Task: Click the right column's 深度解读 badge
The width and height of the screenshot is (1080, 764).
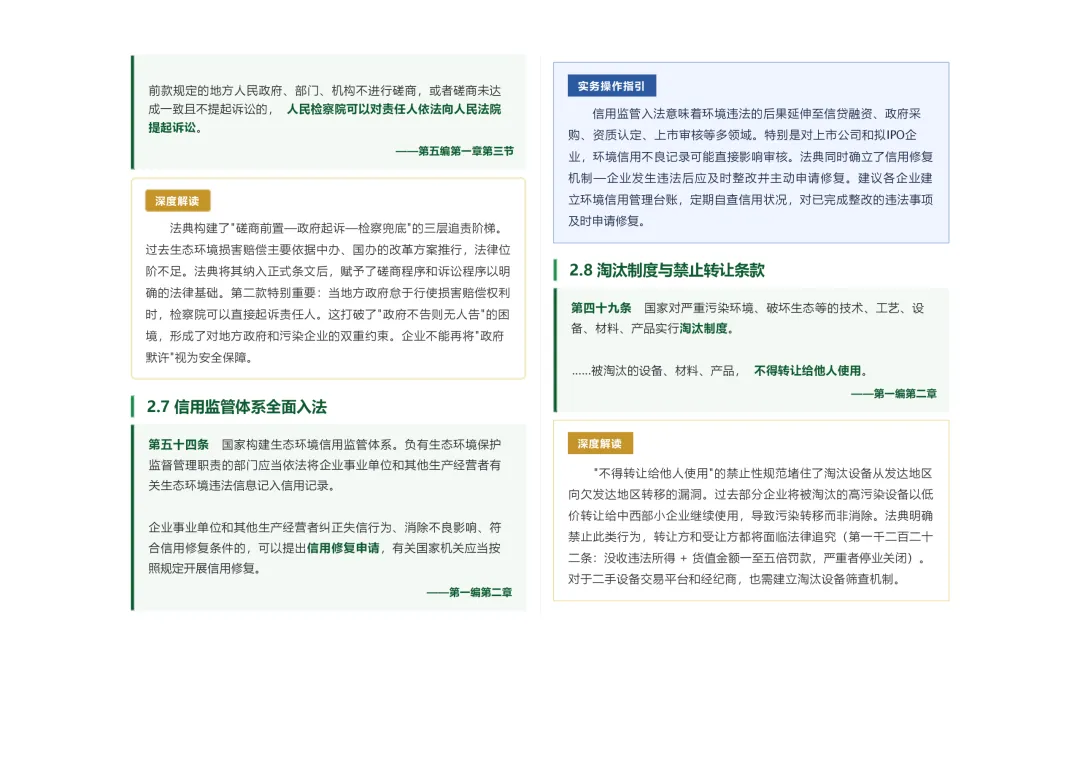Action: [x=600, y=444]
